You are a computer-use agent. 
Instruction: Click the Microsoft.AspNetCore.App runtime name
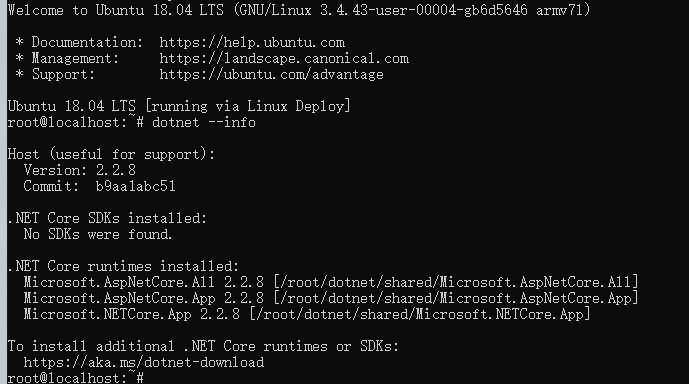[119, 298]
